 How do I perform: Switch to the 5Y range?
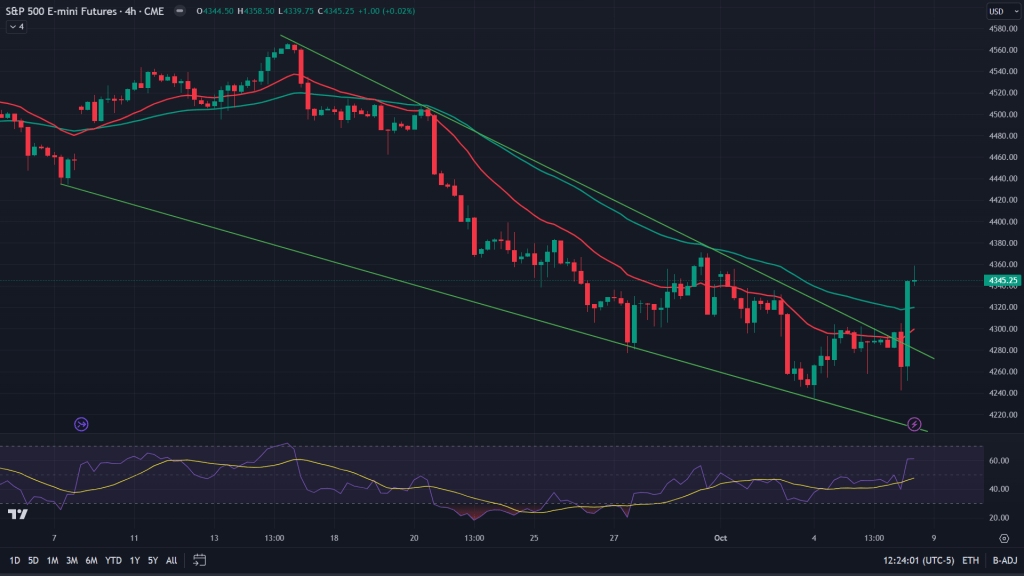point(152,560)
